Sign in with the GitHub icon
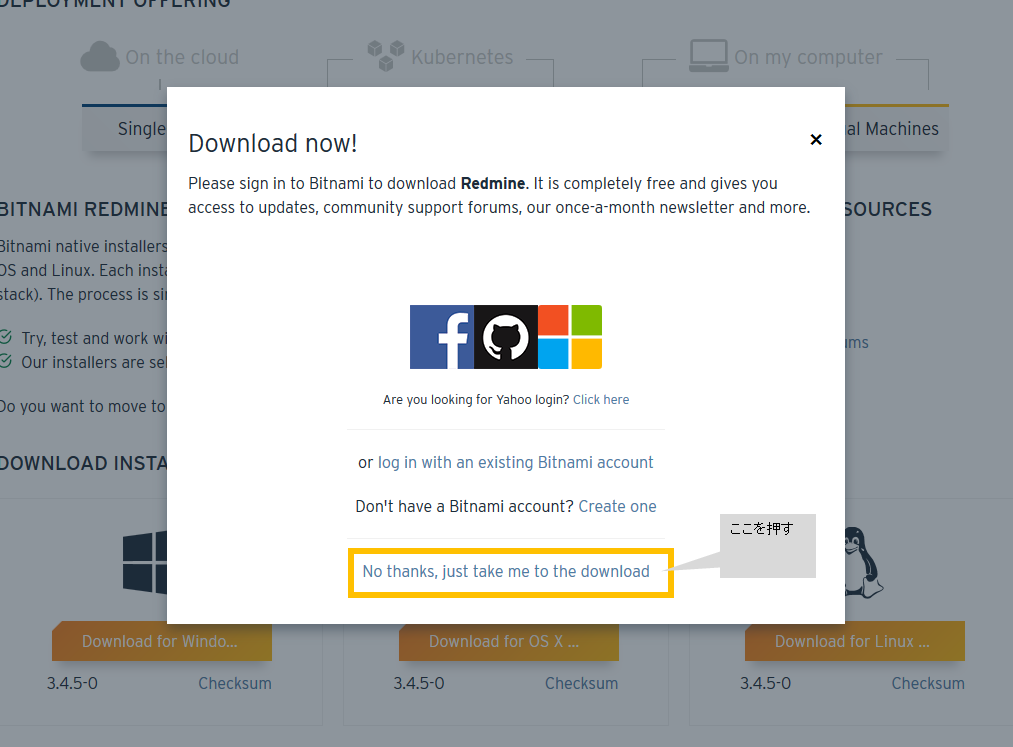The width and height of the screenshot is (1013, 747). [505, 336]
